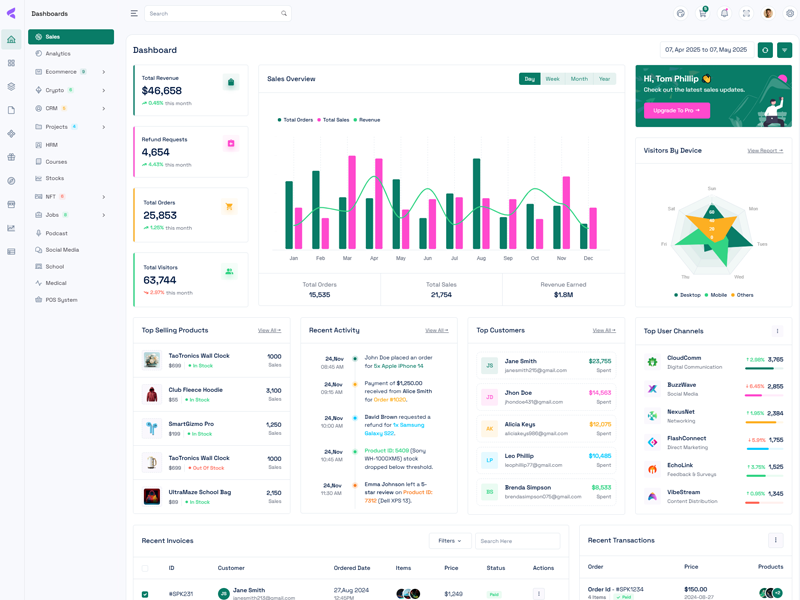The height and width of the screenshot is (600, 800).
Task: Click the theme switcher icon in header
Action: [680, 14]
